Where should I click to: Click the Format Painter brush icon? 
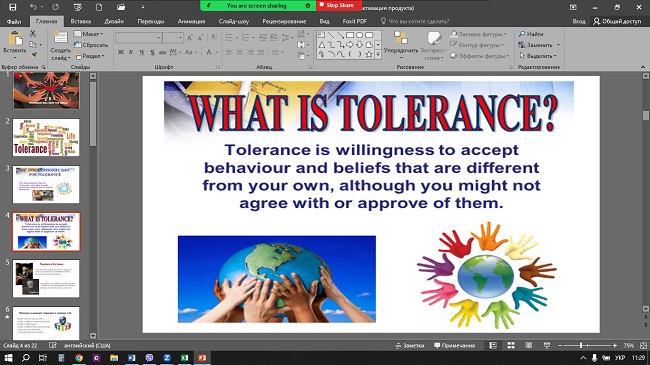coord(33,55)
